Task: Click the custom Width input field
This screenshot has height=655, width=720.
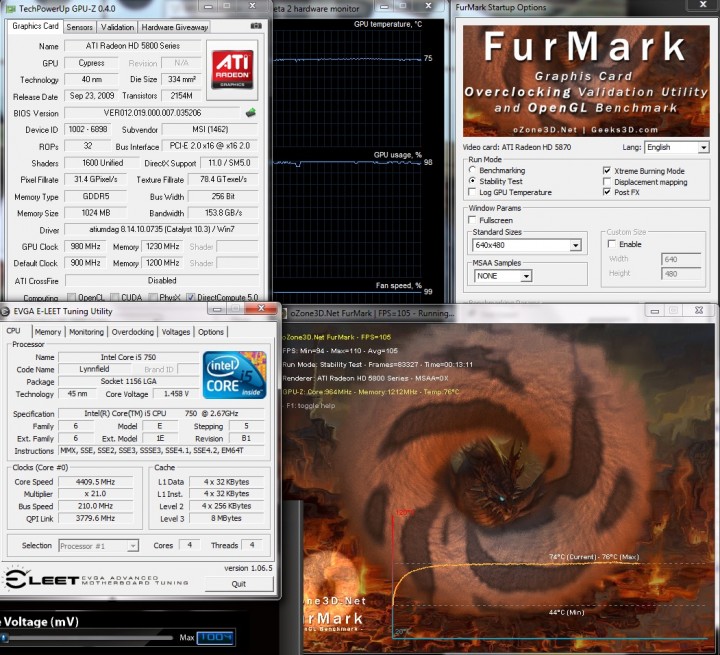Action: (681, 259)
